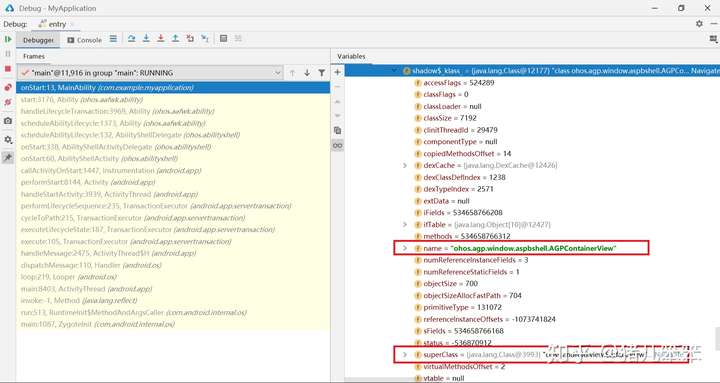The width and height of the screenshot is (720, 383).
Task: Toggle Mute Breakpoints in the debug sidebar
Action: [x=8, y=102]
